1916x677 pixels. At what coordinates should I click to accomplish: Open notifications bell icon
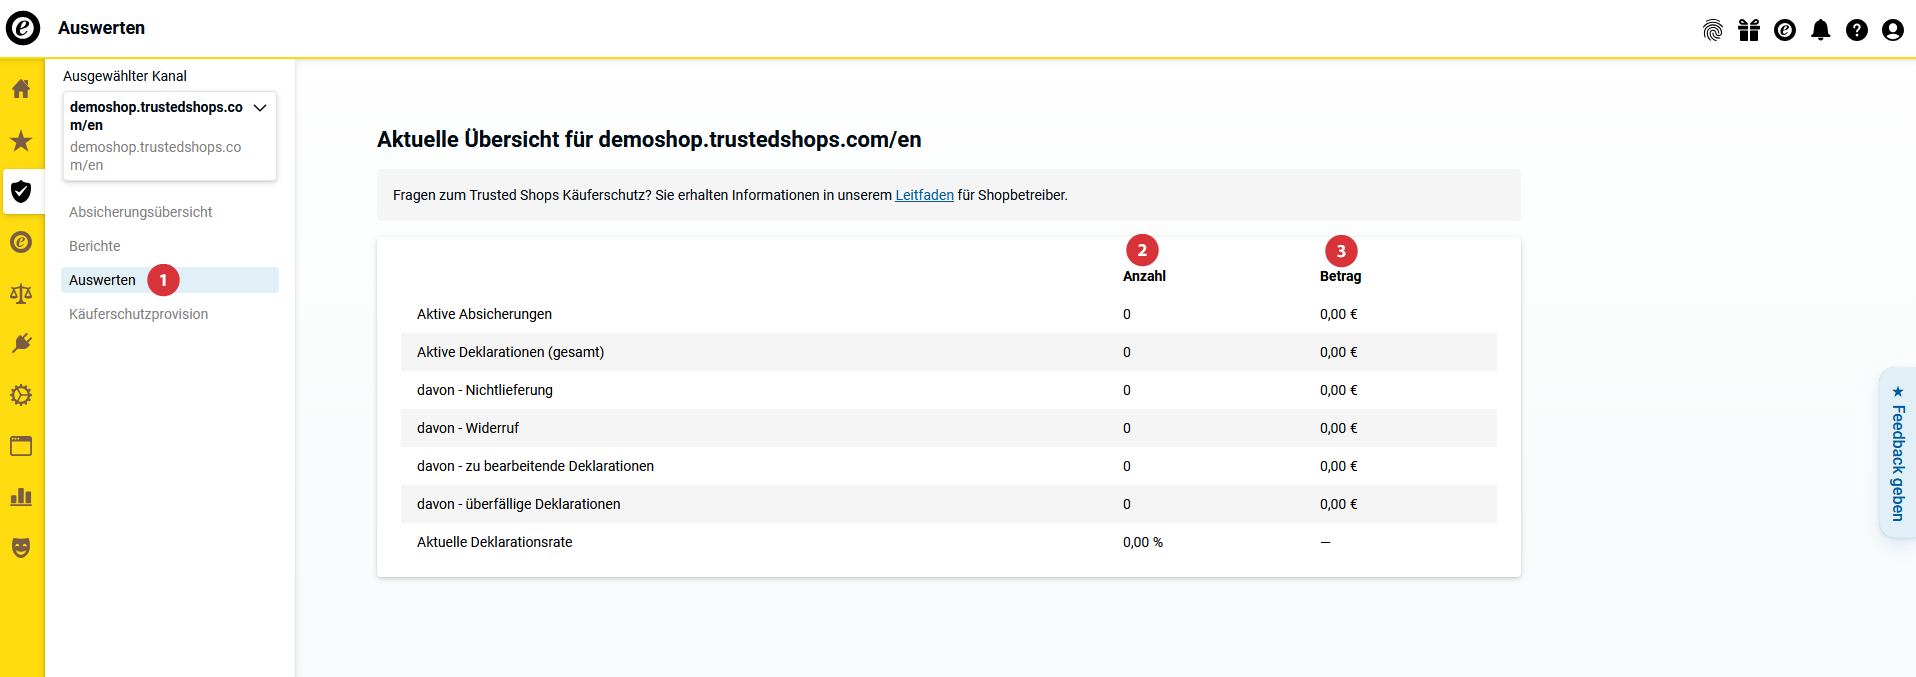coord(1821,30)
